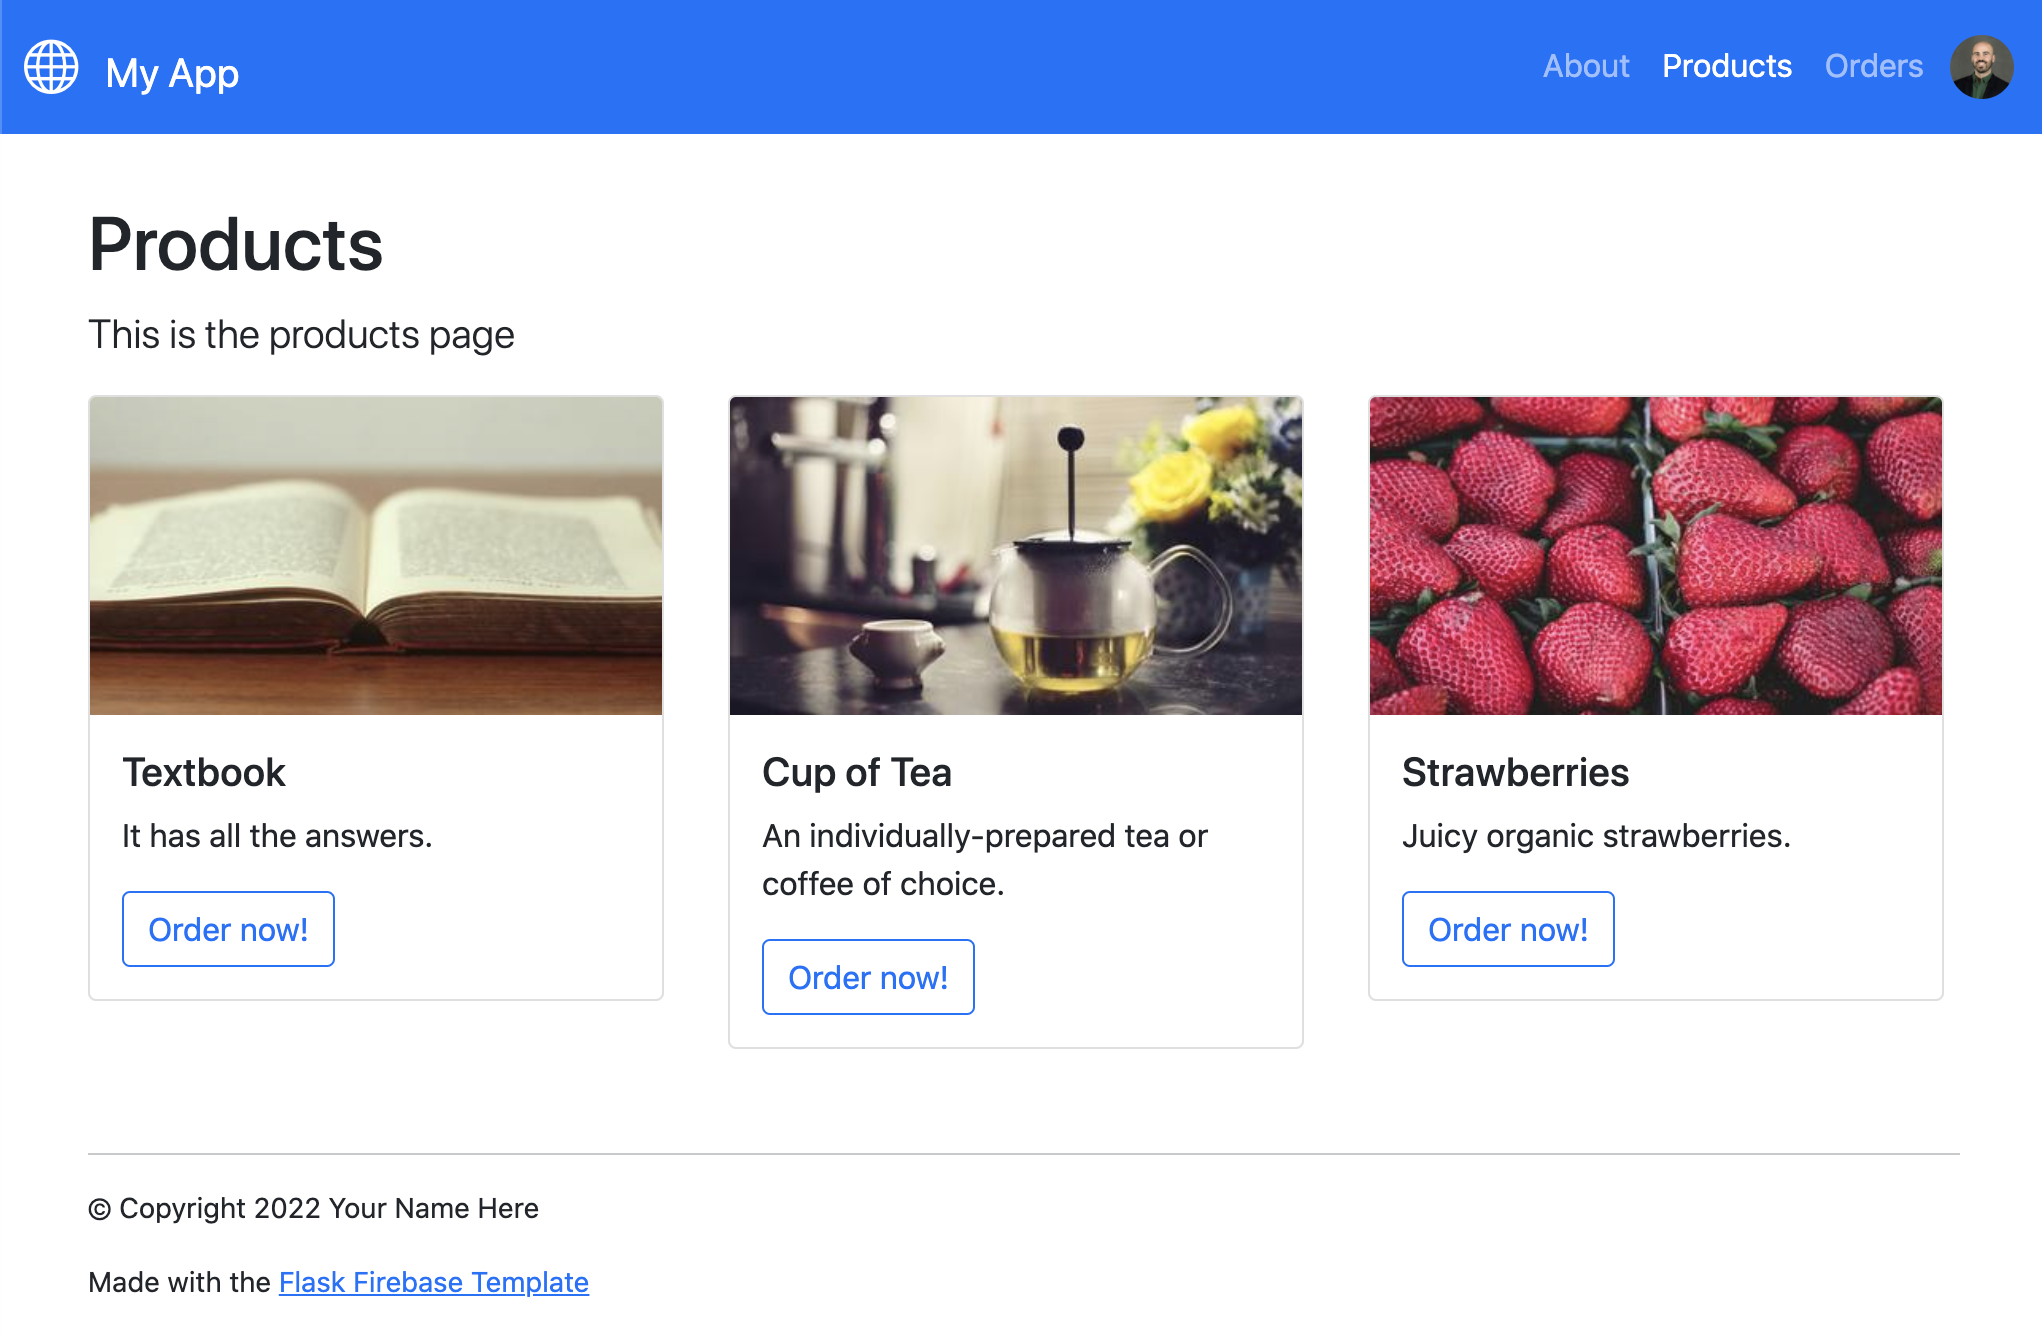Click the products page subtitle text
This screenshot has height=1334, width=2042.
[302, 334]
